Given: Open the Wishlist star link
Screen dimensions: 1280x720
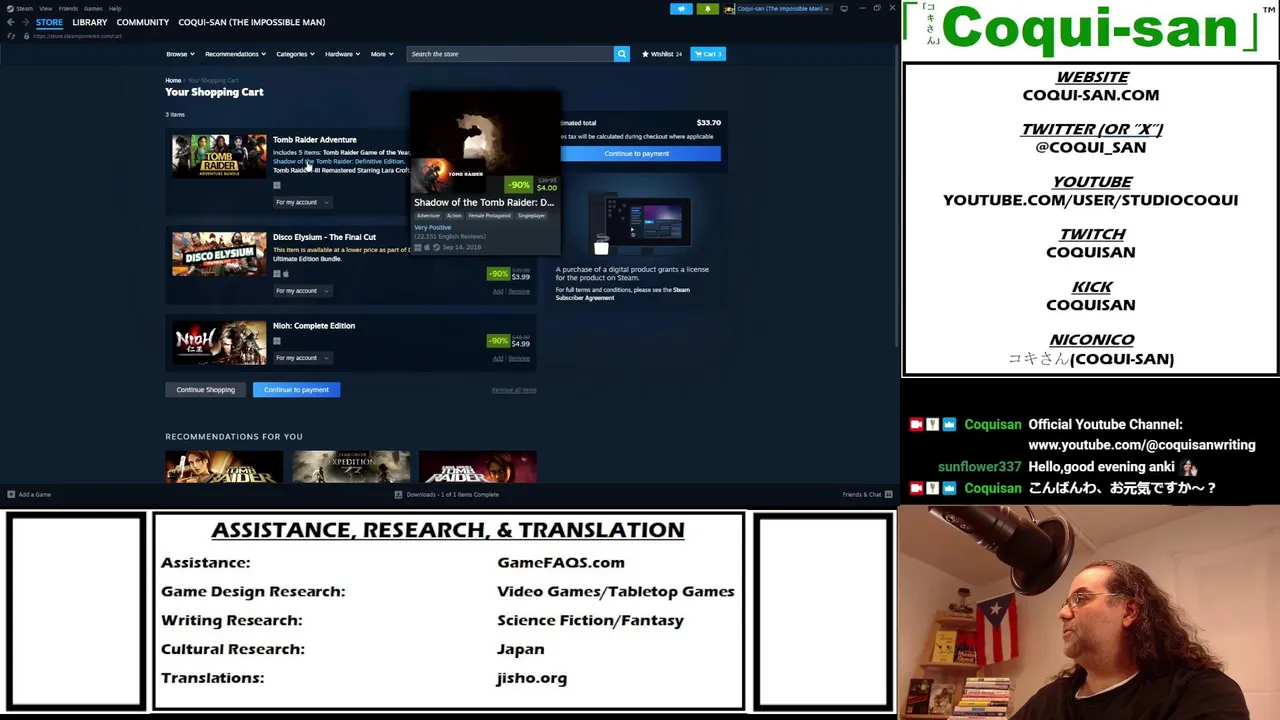Looking at the screenshot, I should [661, 54].
